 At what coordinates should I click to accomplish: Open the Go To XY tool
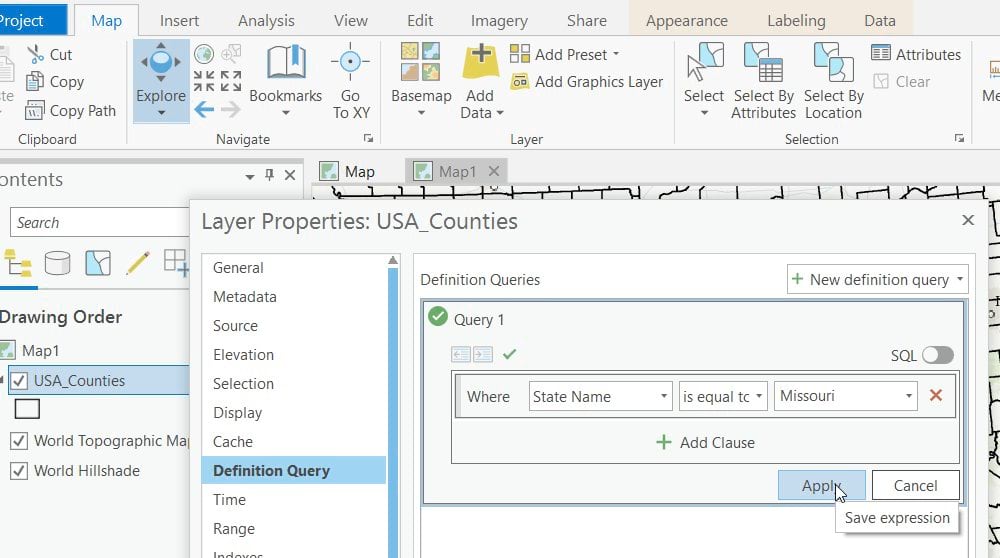point(351,80)
